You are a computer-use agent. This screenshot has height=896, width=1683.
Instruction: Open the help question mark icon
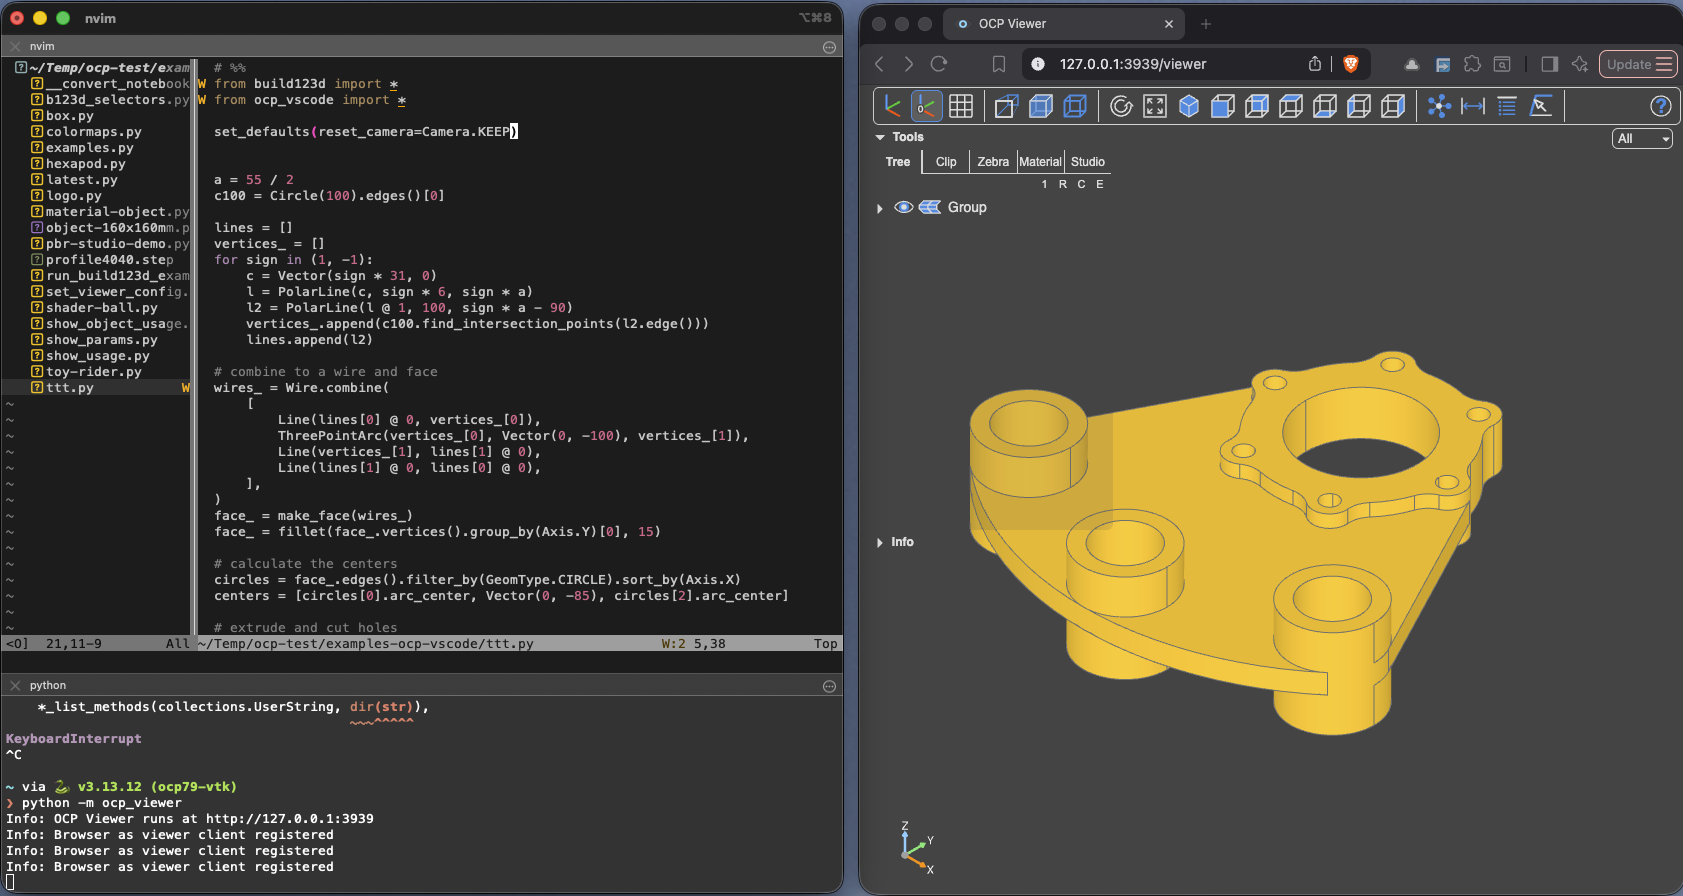(x=1660, y=106)
